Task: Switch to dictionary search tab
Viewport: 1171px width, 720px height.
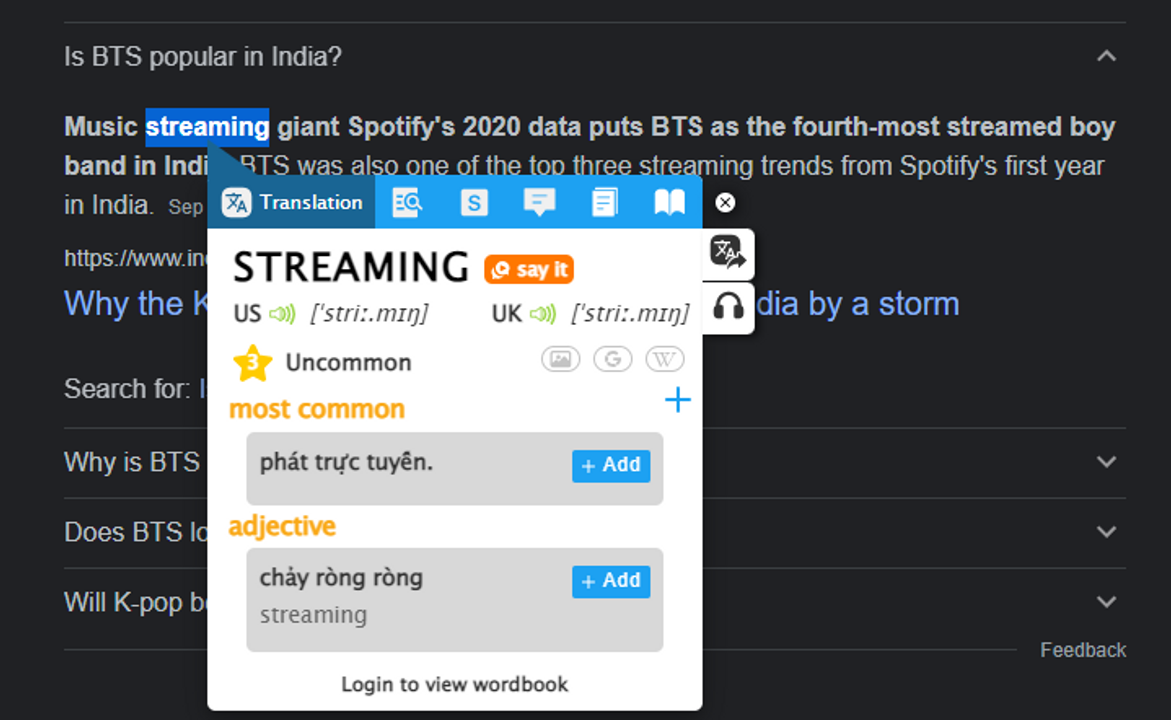Action: coord(408,203)
